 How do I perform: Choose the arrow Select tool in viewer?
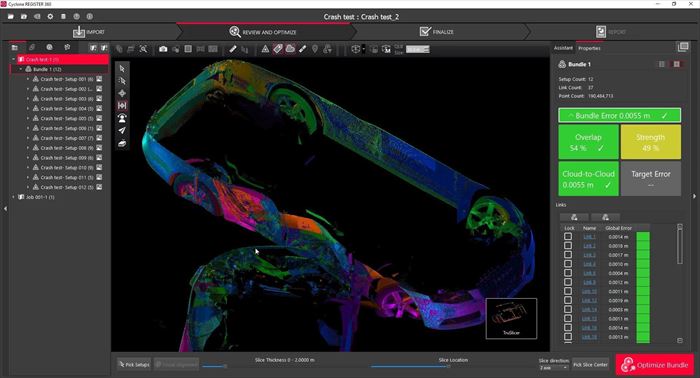pos(122,69)
